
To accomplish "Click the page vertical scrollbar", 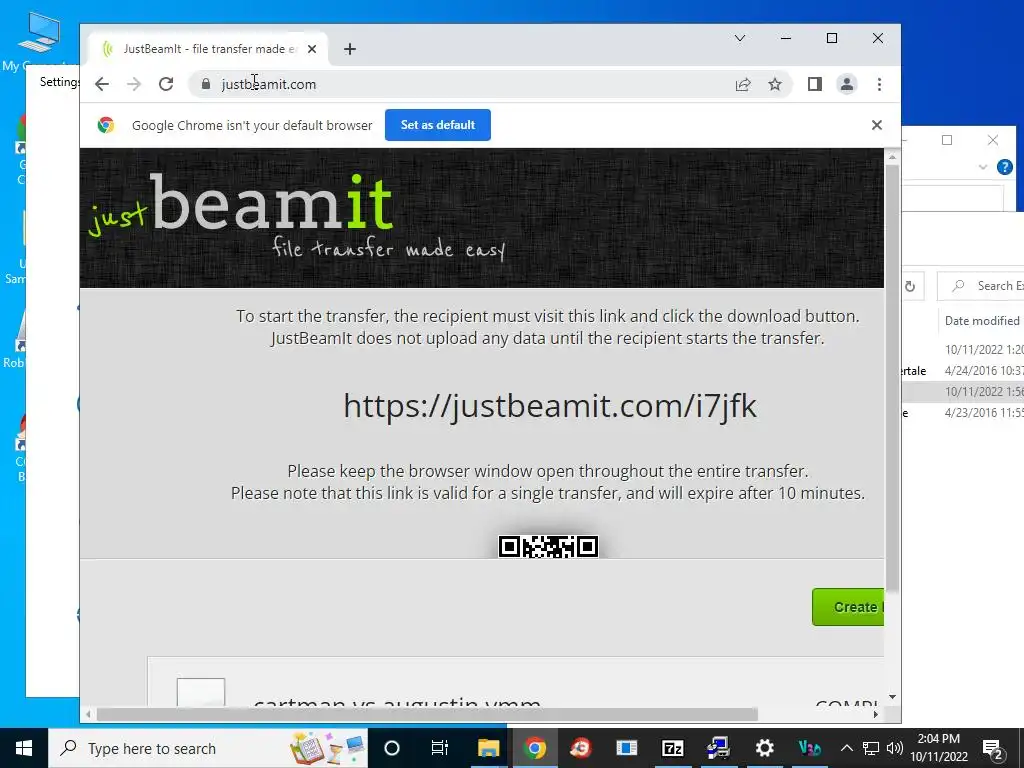I will click(x=892, y=379).
